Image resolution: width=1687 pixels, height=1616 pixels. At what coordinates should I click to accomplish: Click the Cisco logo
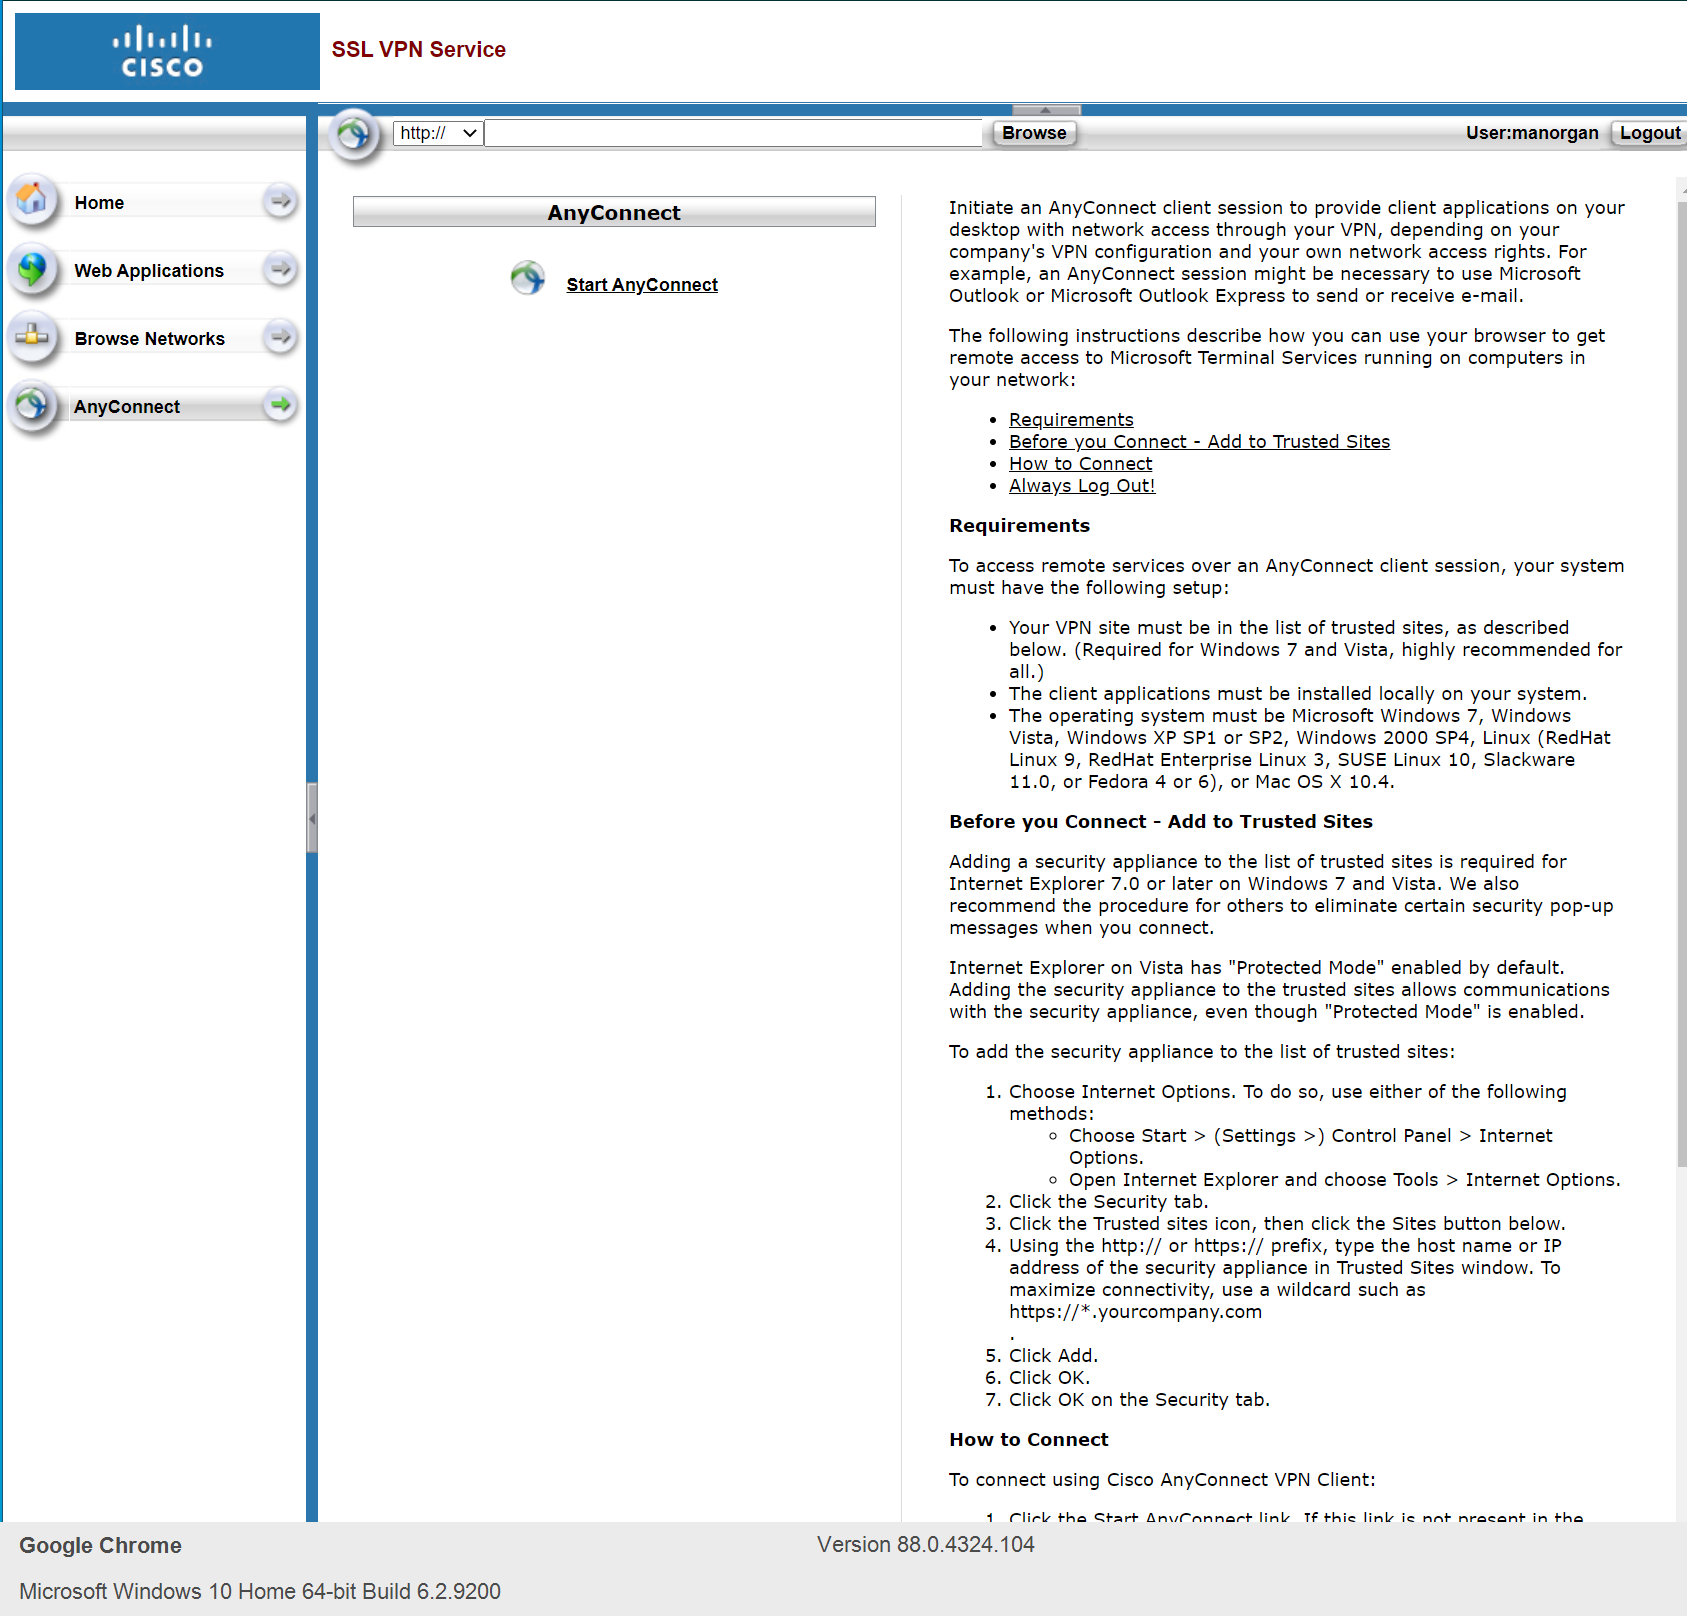166,52
